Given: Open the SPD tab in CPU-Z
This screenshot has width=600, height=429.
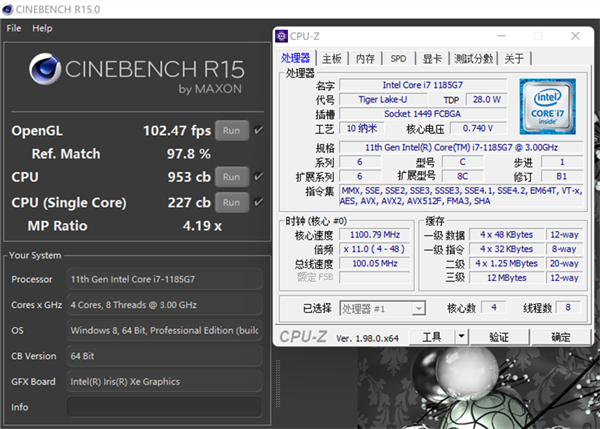Looking at the screenshot, I should (398, 58).
